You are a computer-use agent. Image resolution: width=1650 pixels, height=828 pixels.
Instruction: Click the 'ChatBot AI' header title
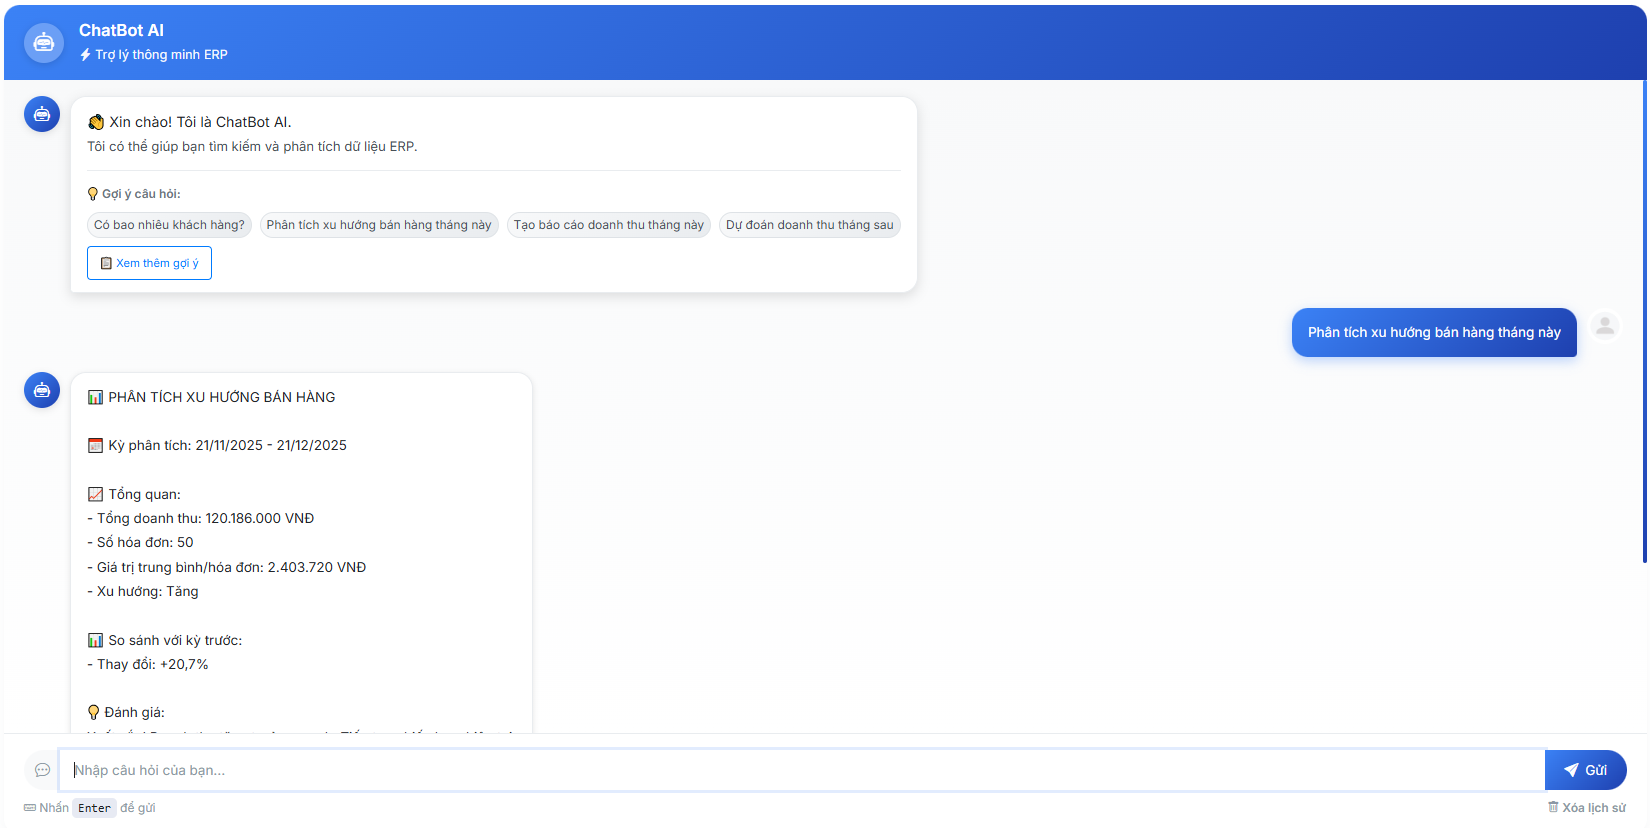pos(121,31)
